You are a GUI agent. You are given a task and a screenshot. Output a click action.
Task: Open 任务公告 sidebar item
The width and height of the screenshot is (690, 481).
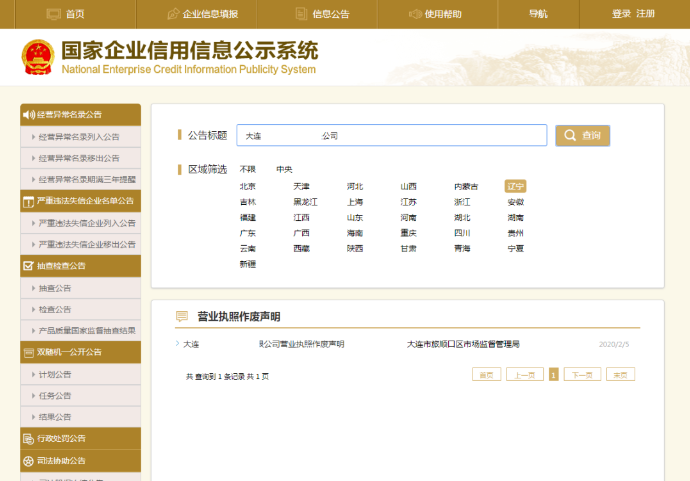81,396
